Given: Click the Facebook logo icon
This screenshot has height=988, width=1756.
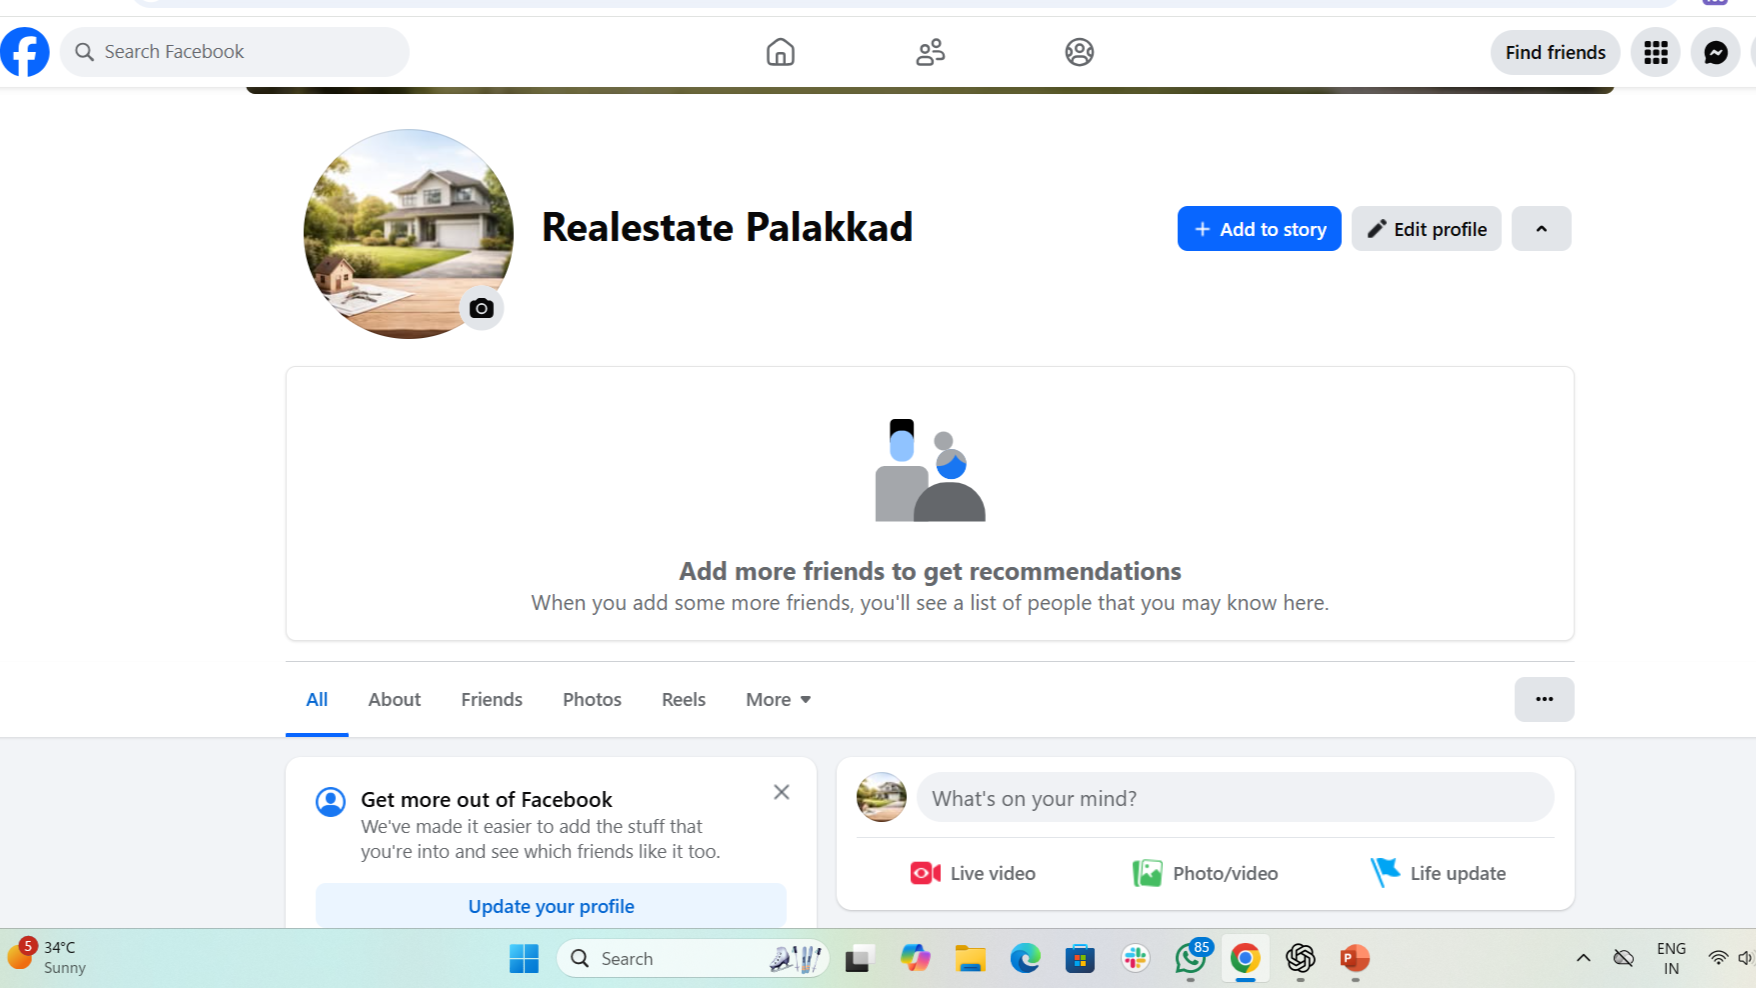Looking at the screenshot, I should 25,52.
